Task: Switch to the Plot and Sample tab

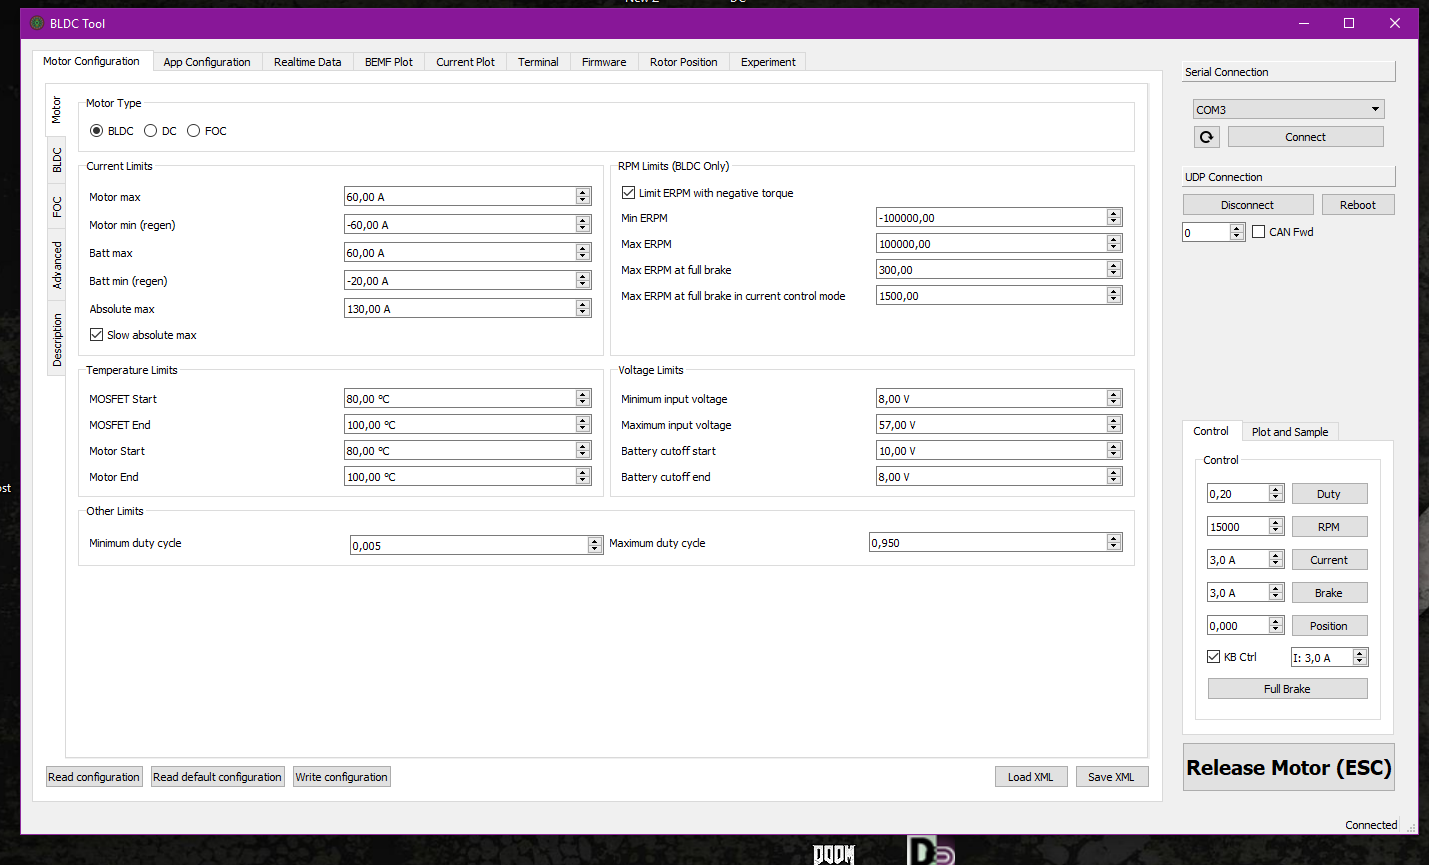Action: coord(1290,432)
